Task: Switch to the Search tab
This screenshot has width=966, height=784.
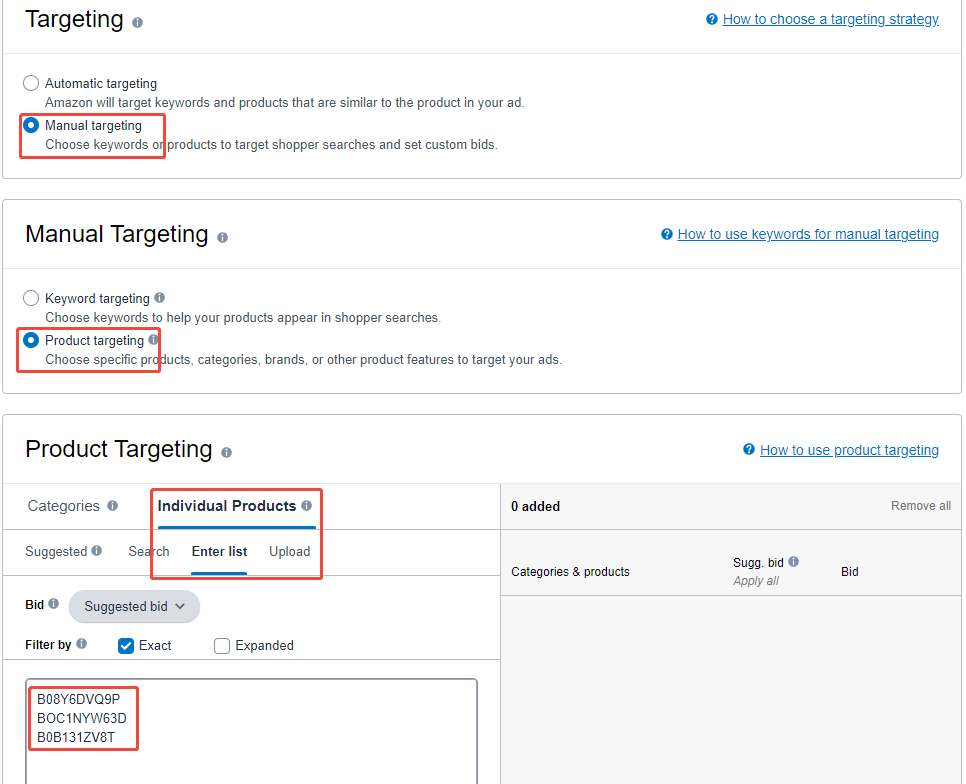Action: (x=148, y=551)
